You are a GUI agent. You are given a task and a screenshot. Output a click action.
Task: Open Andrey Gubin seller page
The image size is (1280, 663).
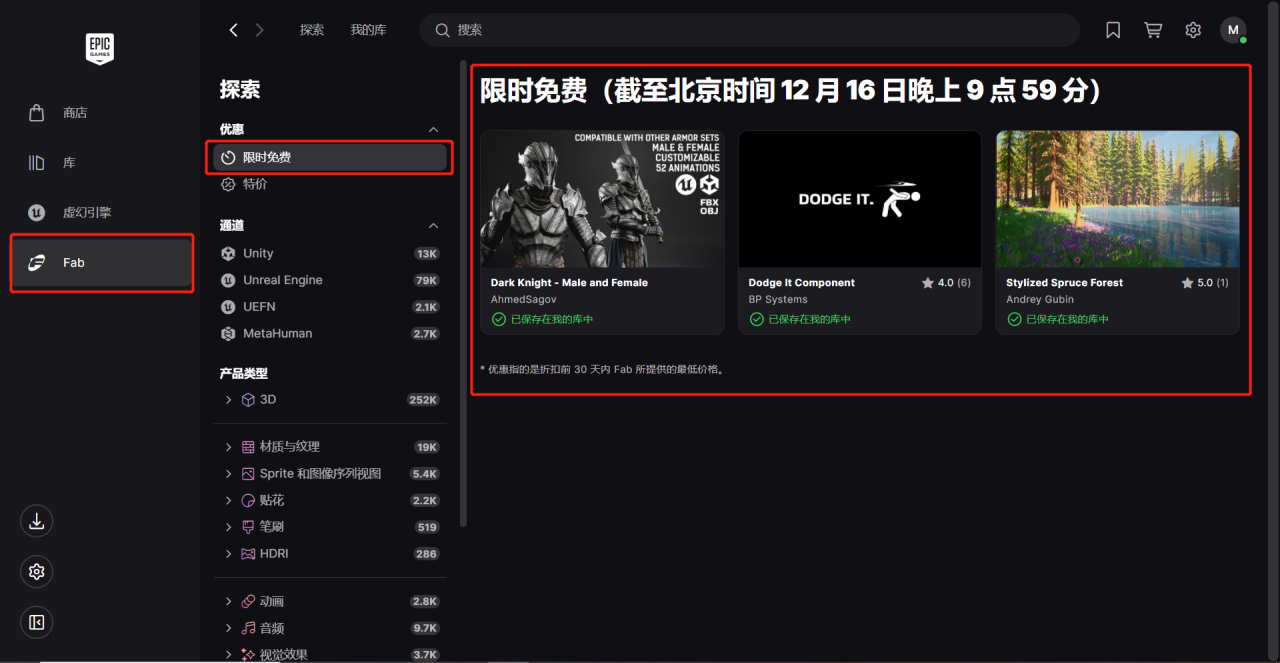point(1040,300)
